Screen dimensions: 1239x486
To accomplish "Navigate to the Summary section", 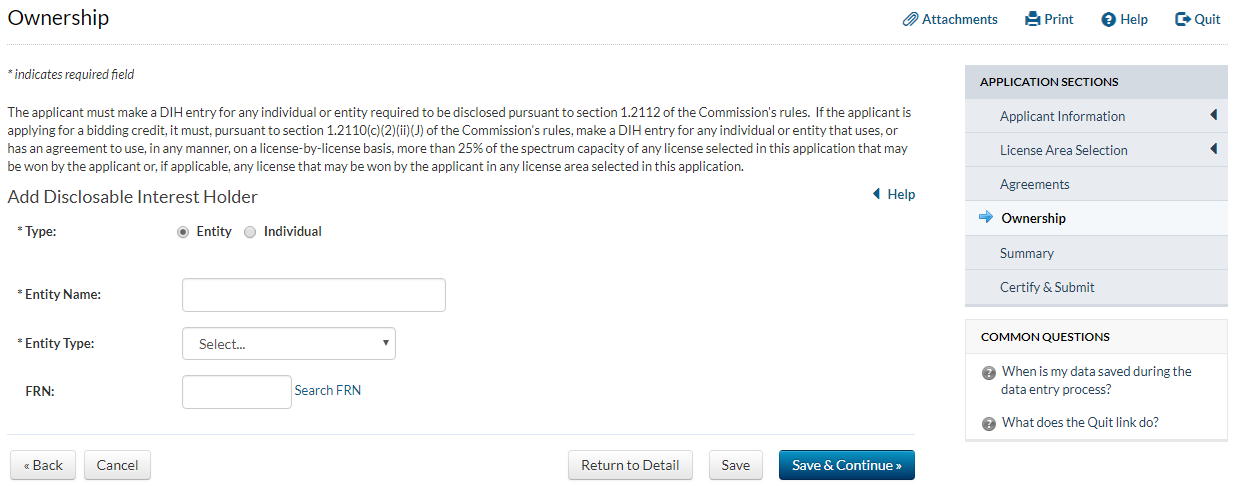I will (1026, 253).
